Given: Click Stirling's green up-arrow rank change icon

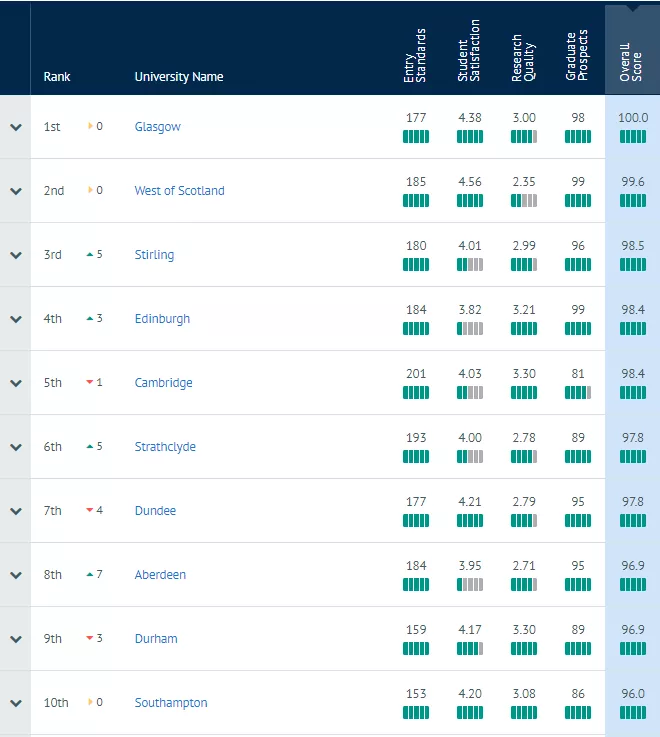Looking at the screenshot, I should click(x=90, y=254).
